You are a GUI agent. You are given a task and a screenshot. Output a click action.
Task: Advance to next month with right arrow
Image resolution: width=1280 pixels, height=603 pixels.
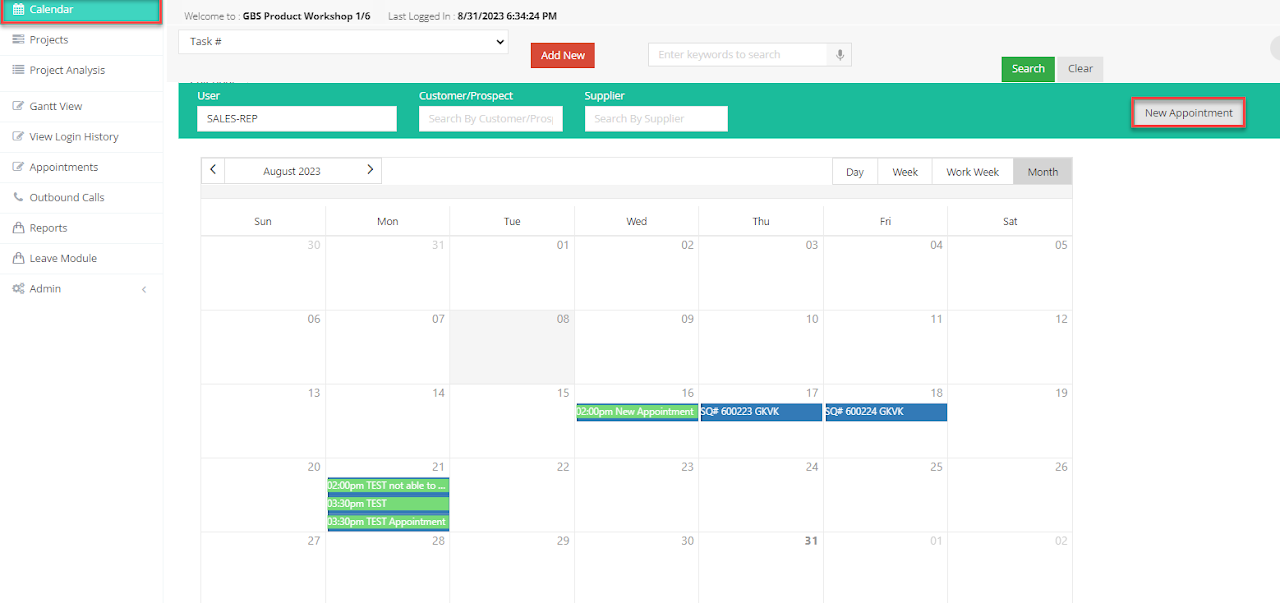click(x=370, y=170)
